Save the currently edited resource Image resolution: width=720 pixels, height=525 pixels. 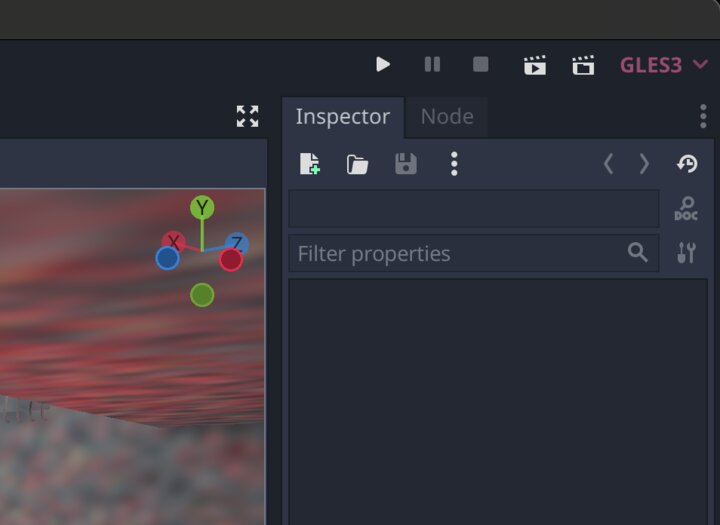click(406, 164)
